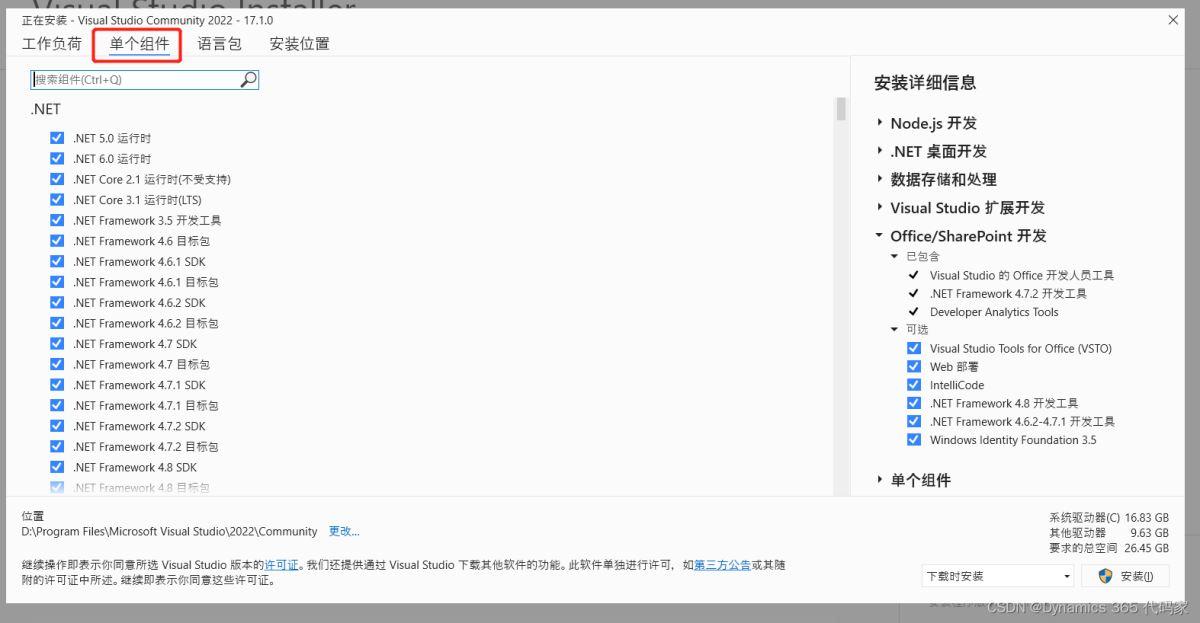
Task: Uncheck .NET Framework 4.7.2 目标包
Action: 57,446
